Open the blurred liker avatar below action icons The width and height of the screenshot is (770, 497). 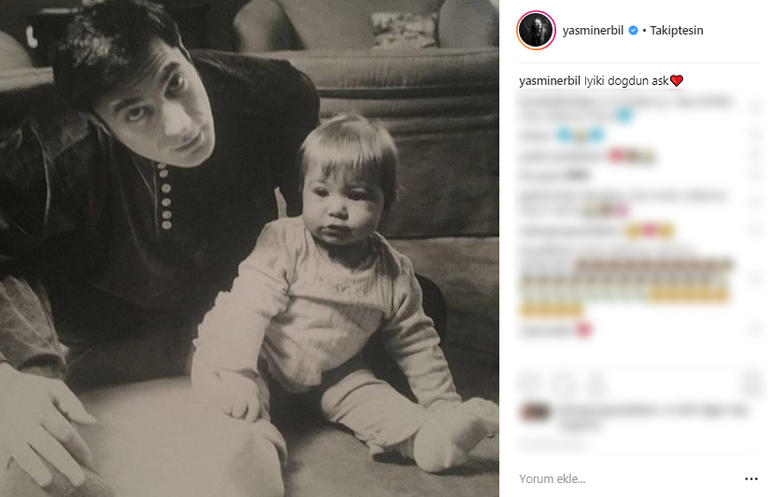pyautogui.click(x=535, y=412)
